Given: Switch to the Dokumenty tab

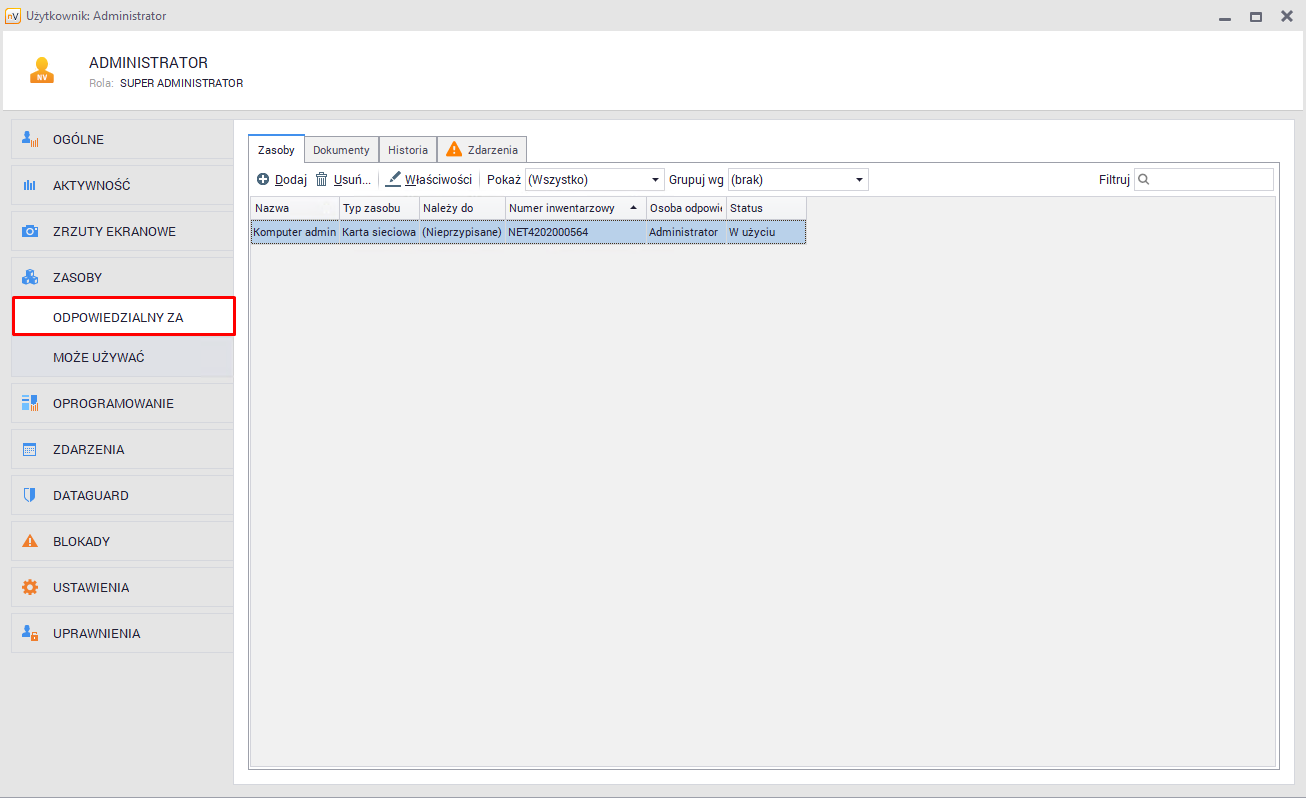Looking at the screenshot, I should pos(341,150).
